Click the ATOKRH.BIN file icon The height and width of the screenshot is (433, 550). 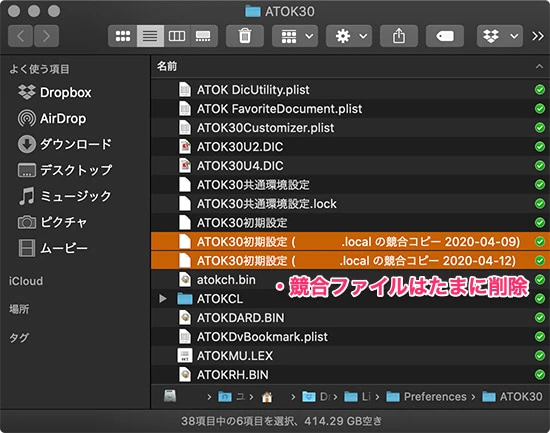coord(185,374)
